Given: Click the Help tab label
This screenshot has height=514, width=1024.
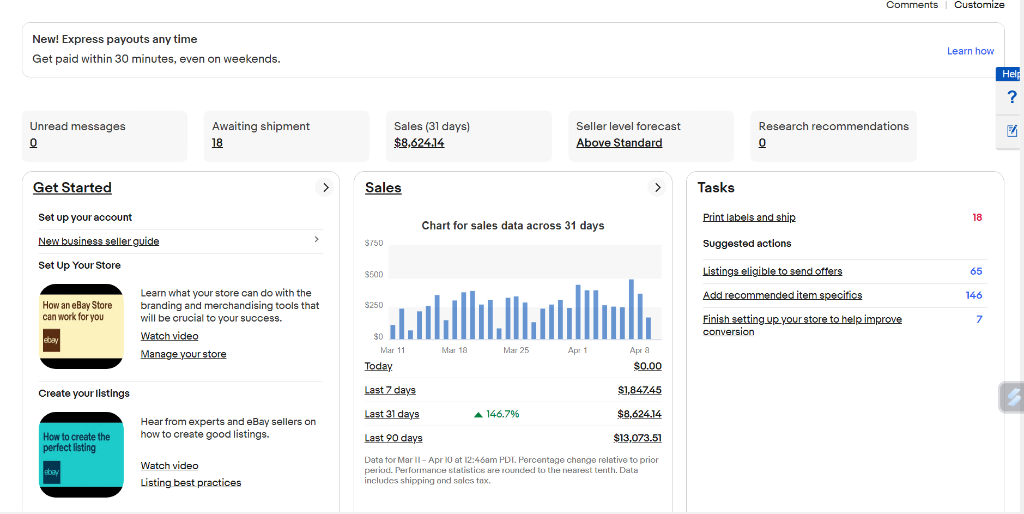Looking at the screenshot, I should click(1010, 74).
